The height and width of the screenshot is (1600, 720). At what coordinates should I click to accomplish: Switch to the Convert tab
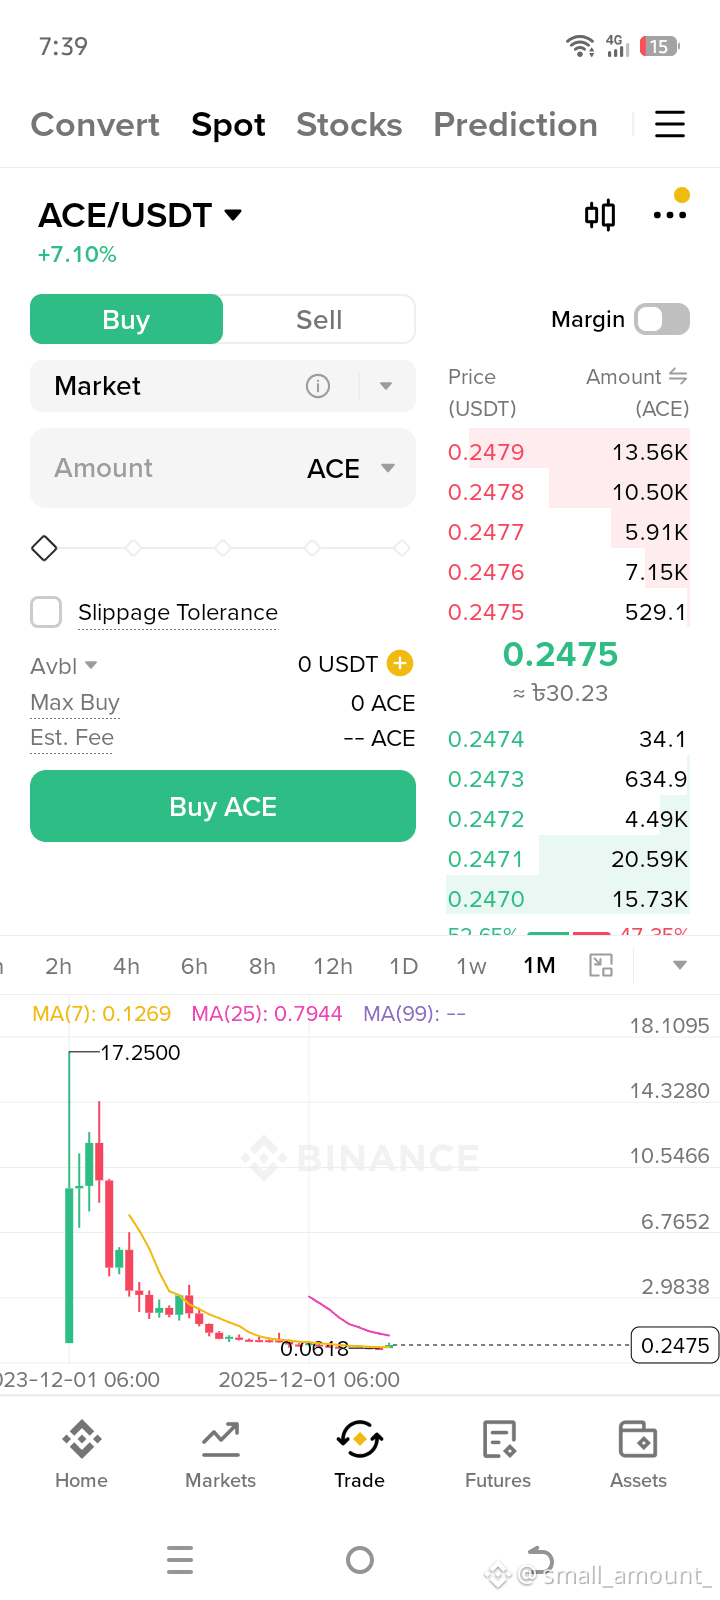click(x=95, y=124)
